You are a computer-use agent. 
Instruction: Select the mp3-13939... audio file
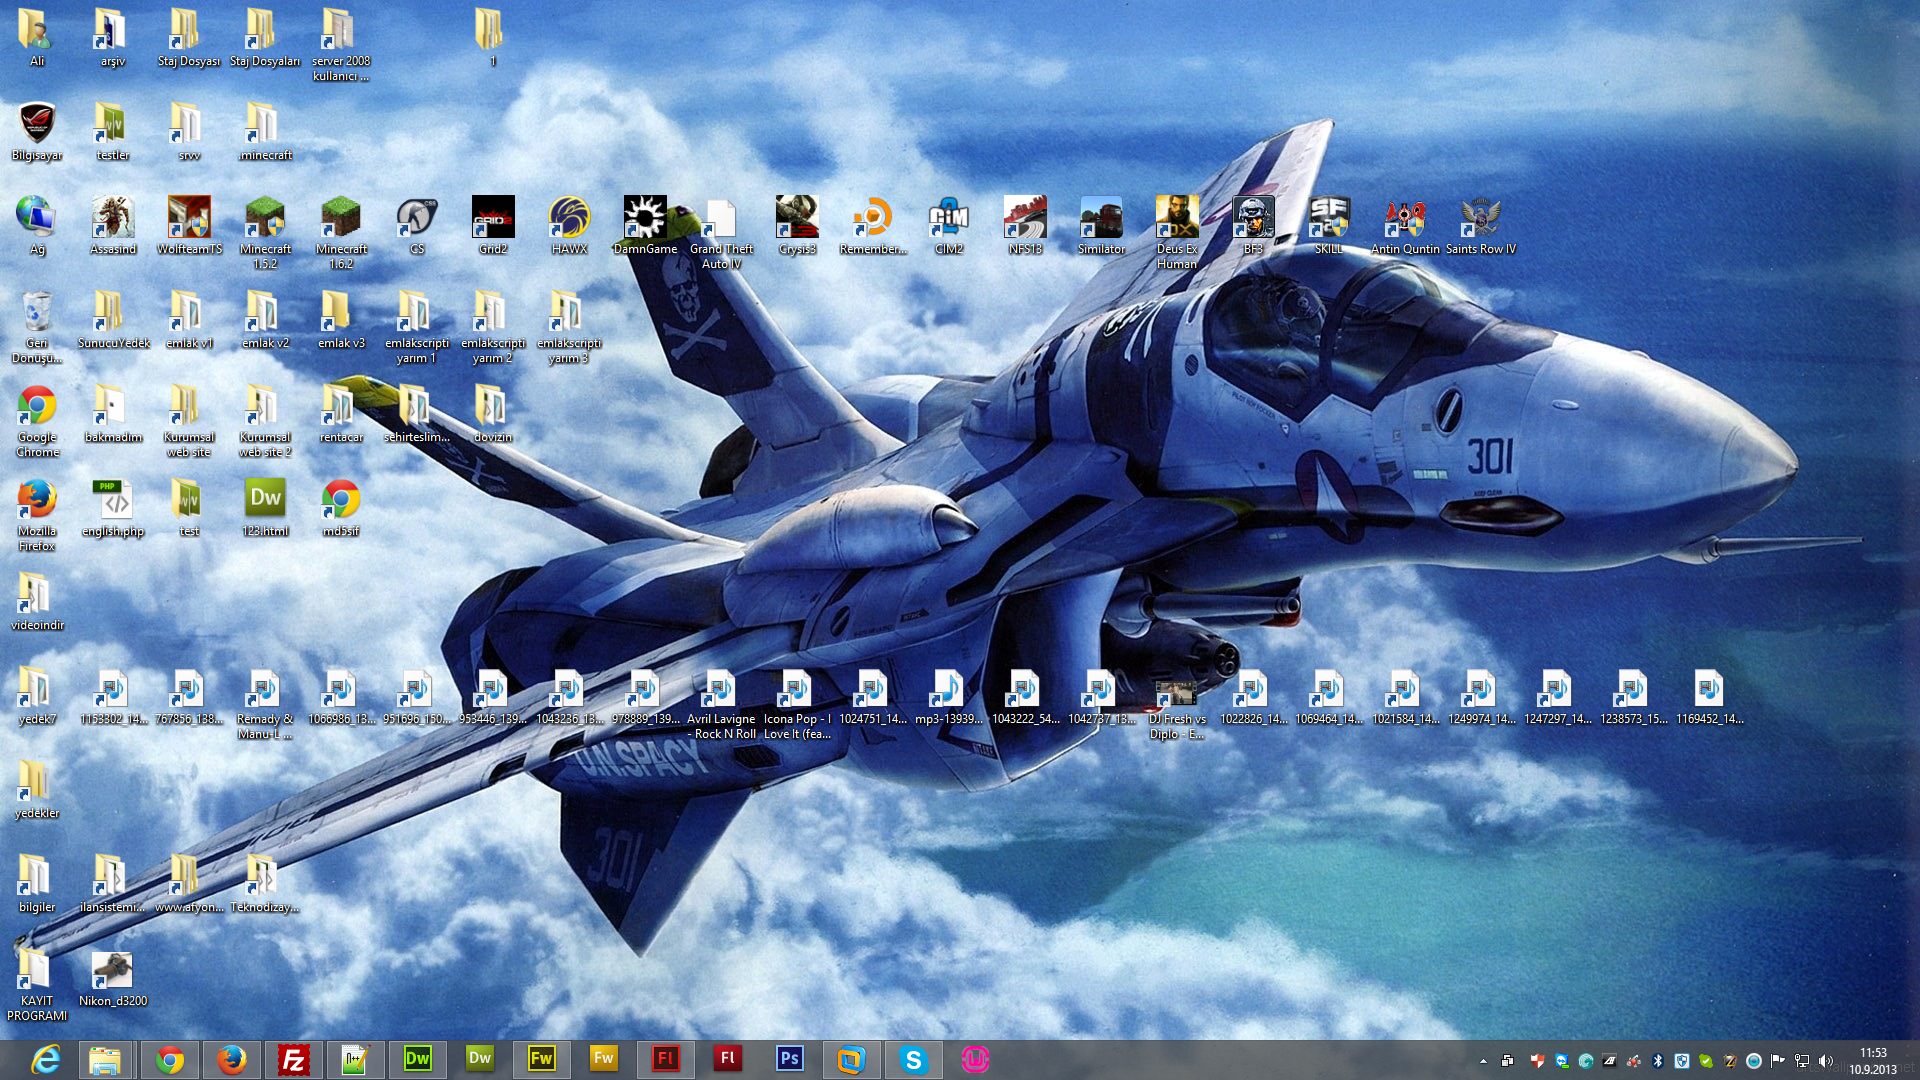[x=949, y=696]
